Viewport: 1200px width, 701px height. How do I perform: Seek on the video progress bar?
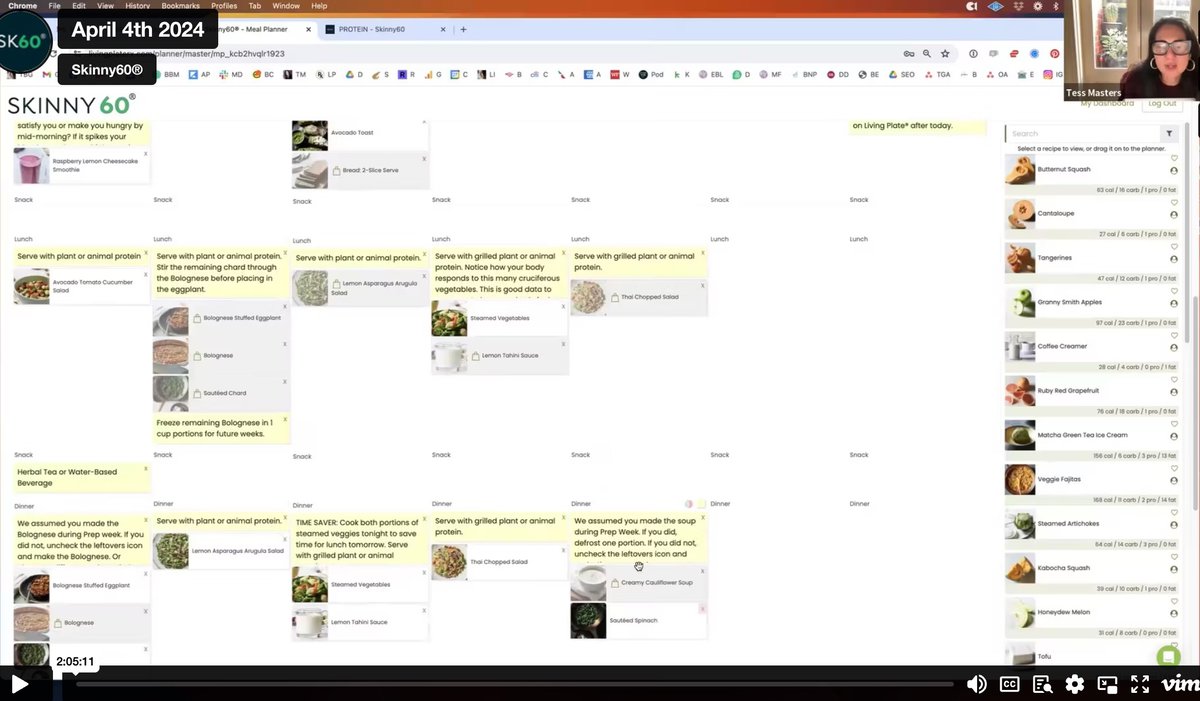tap(515, 685)
